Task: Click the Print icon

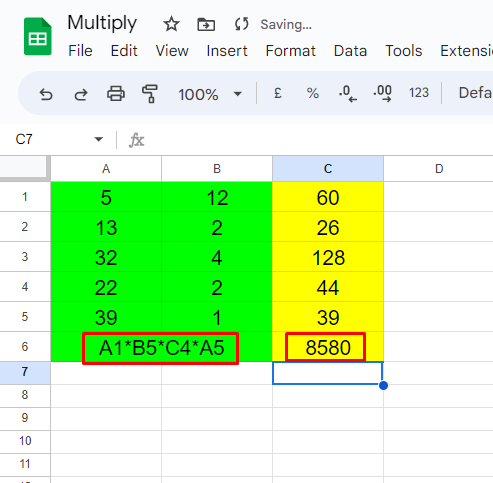Action: [x=116, y=93]
